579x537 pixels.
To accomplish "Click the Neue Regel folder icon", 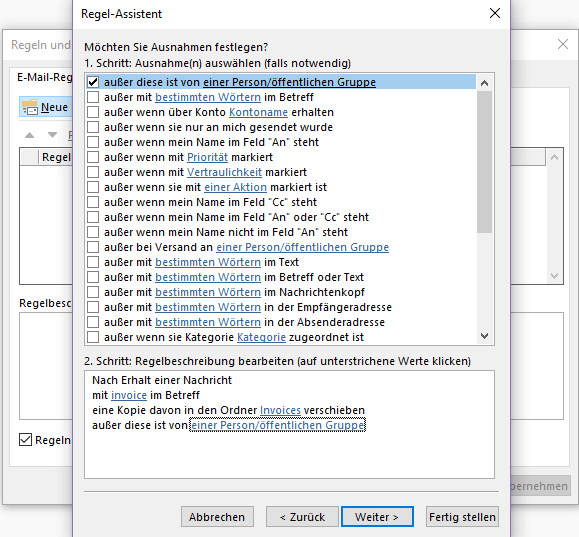I will (30, 107).
